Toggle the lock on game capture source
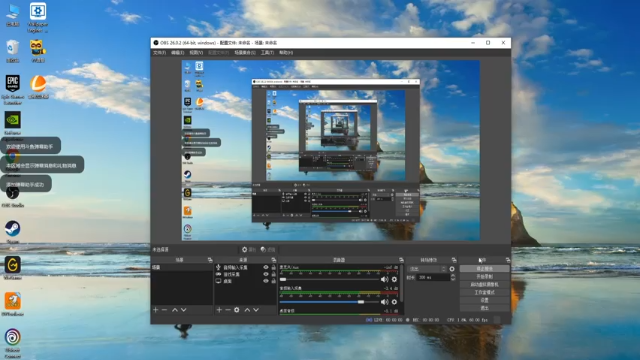 click(x=273, y=274)
